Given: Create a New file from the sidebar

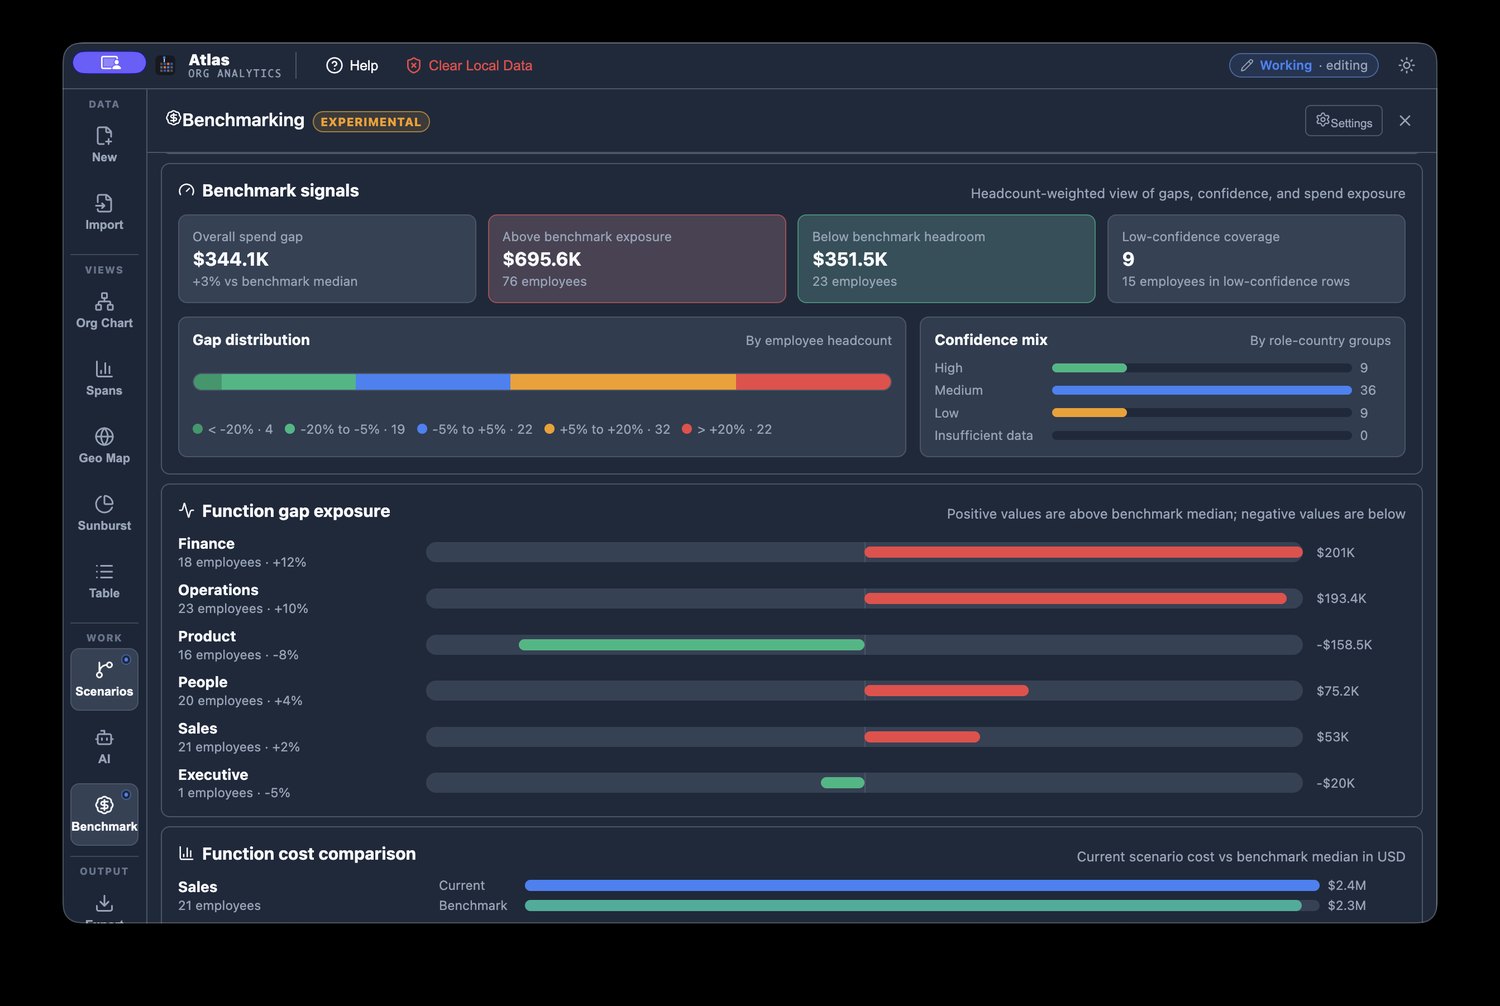Looking at the screenshot, I should tap(104, 144).
